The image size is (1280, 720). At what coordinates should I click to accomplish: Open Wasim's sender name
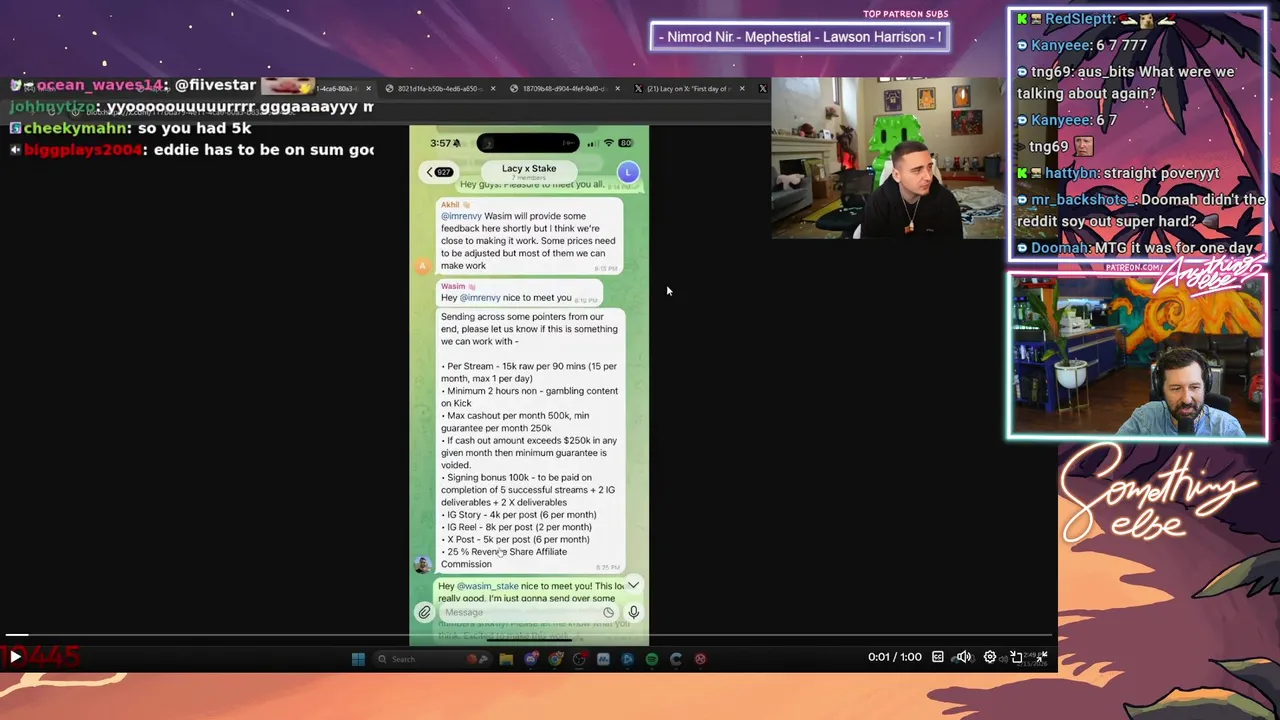(x=453, y=286)
